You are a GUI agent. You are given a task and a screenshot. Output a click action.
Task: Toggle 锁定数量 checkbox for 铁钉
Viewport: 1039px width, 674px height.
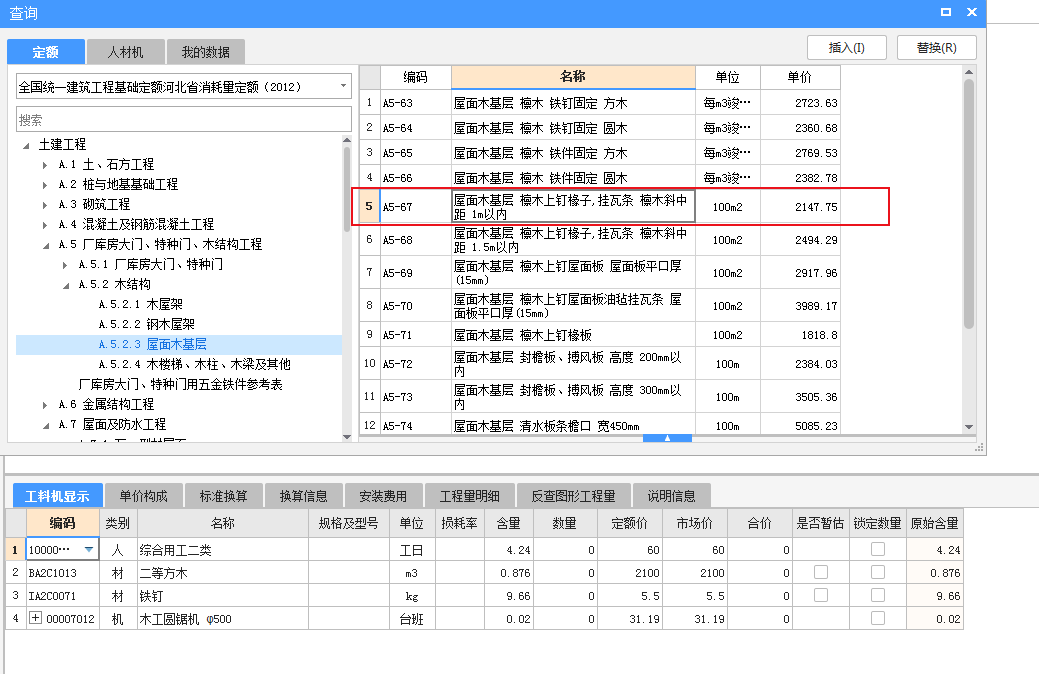(x=877, y=595)
